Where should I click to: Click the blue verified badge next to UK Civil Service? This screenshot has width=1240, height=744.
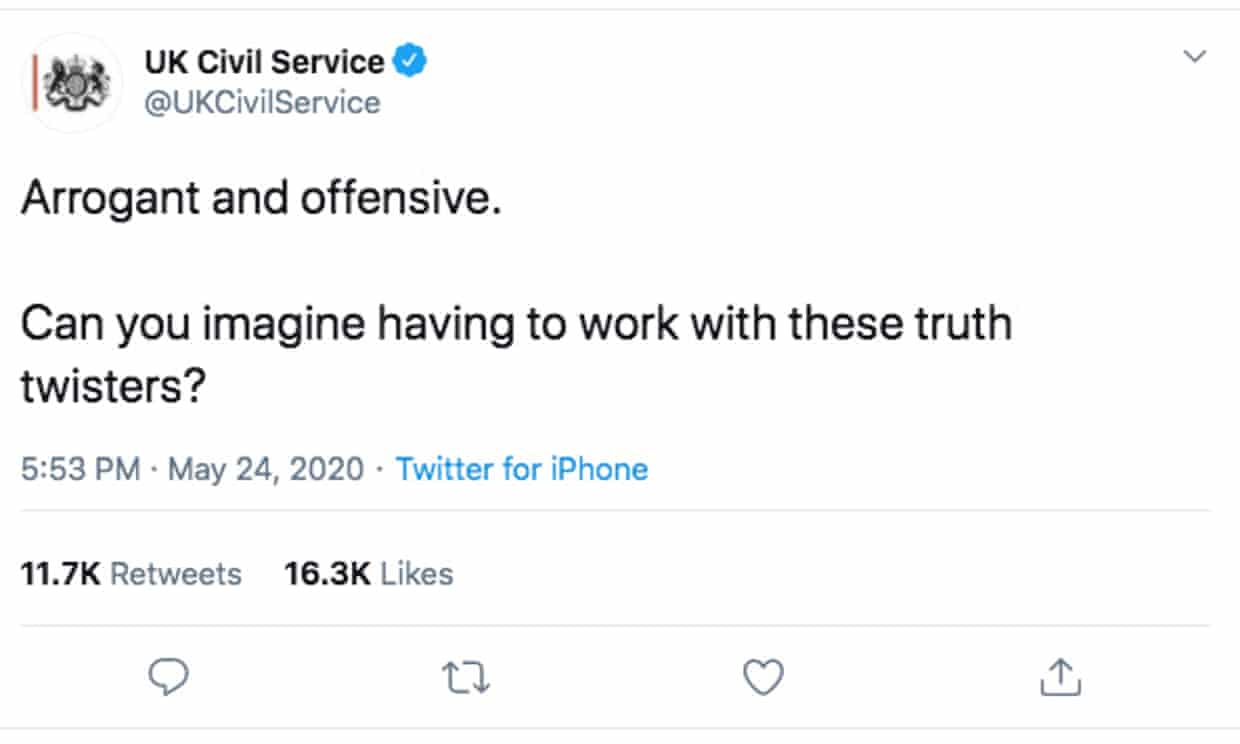point(407,61)
